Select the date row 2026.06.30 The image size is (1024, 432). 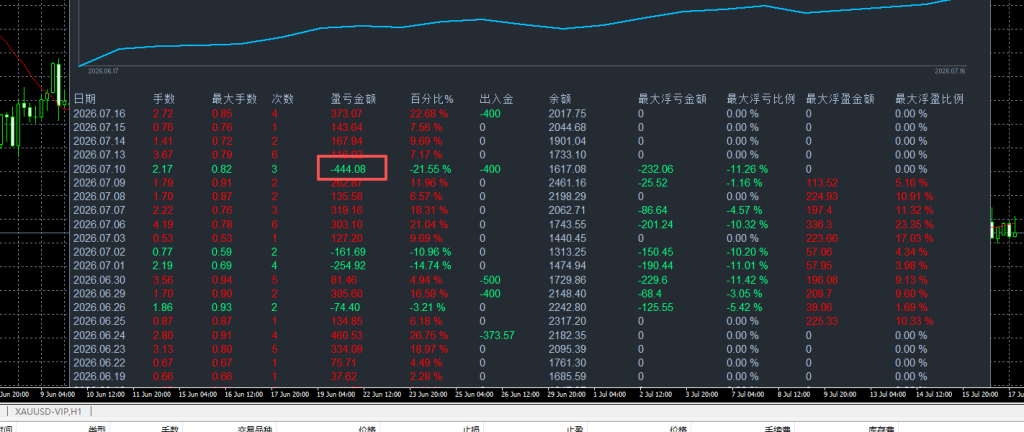[99, 279]
